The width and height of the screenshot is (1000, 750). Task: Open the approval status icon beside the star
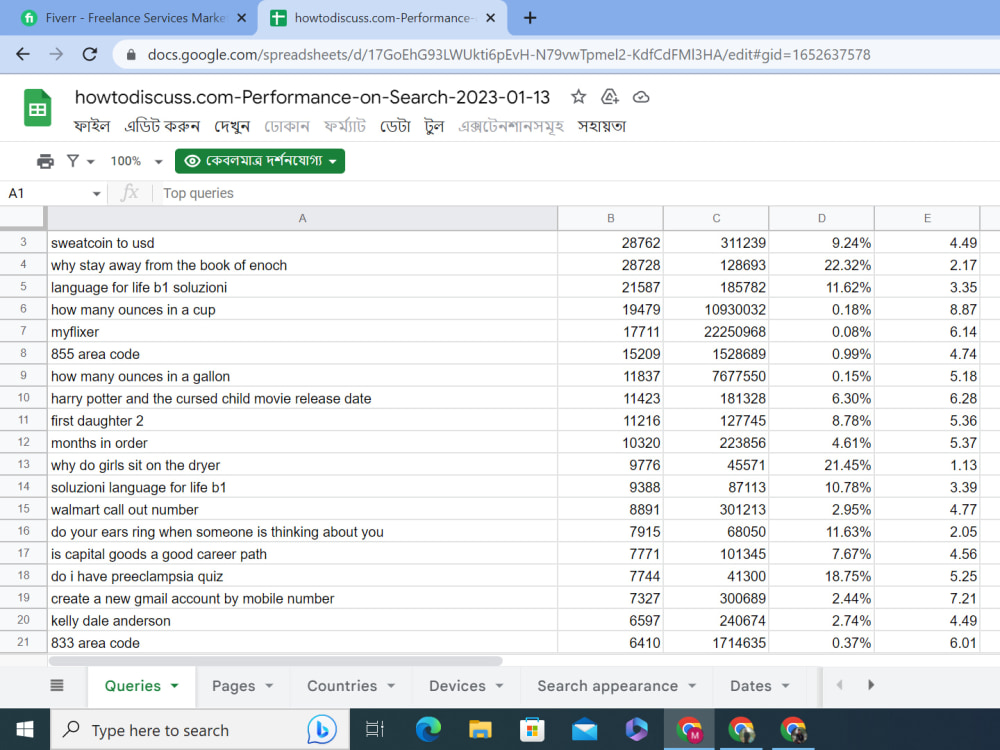click(x=610, y=97)
